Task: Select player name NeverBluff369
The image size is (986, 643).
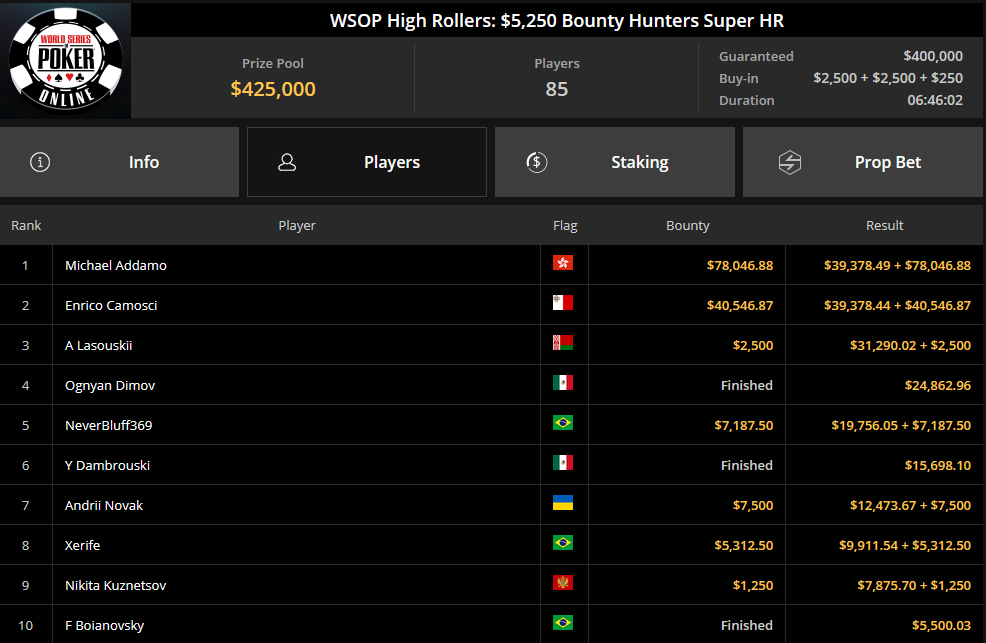Action: click(108, 426)
